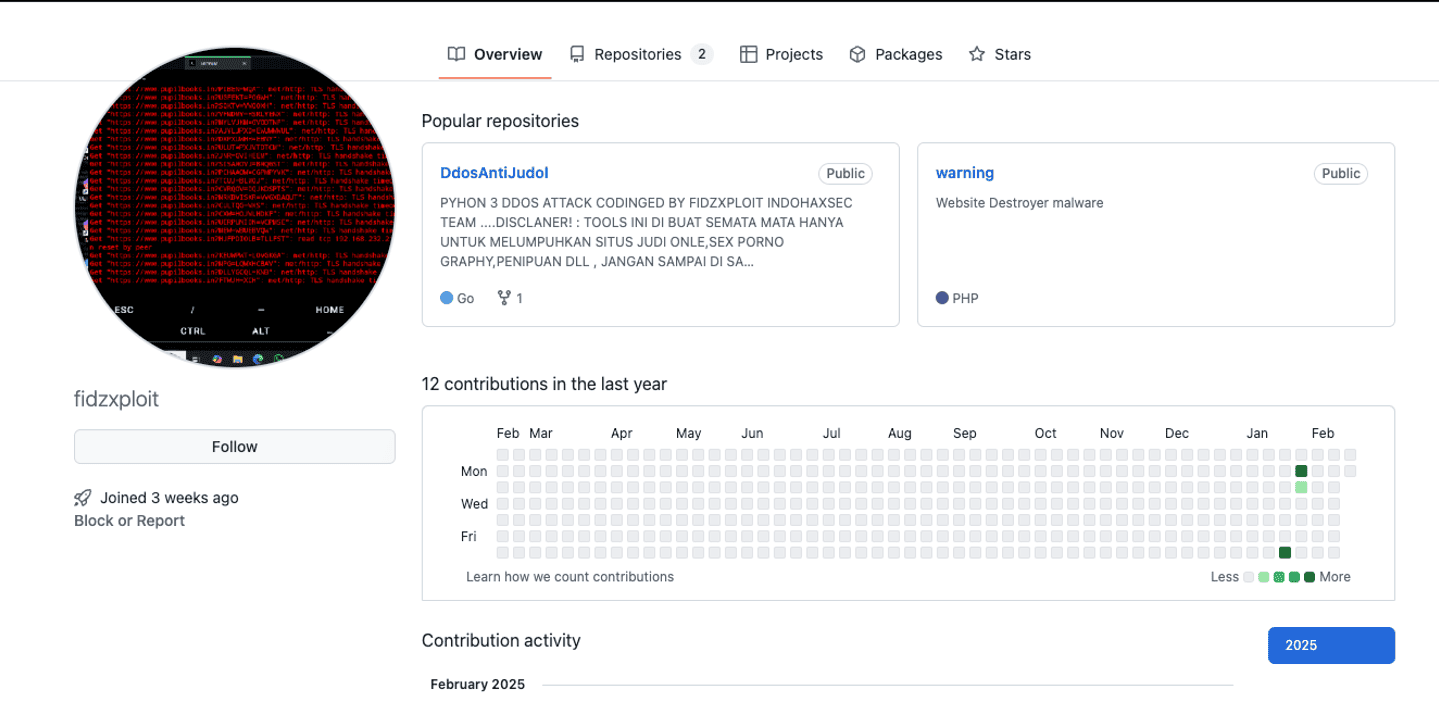Viewport: 1439px width, 714px height.
Task: Click the gray empty legend square
Action: point(1248,577)
